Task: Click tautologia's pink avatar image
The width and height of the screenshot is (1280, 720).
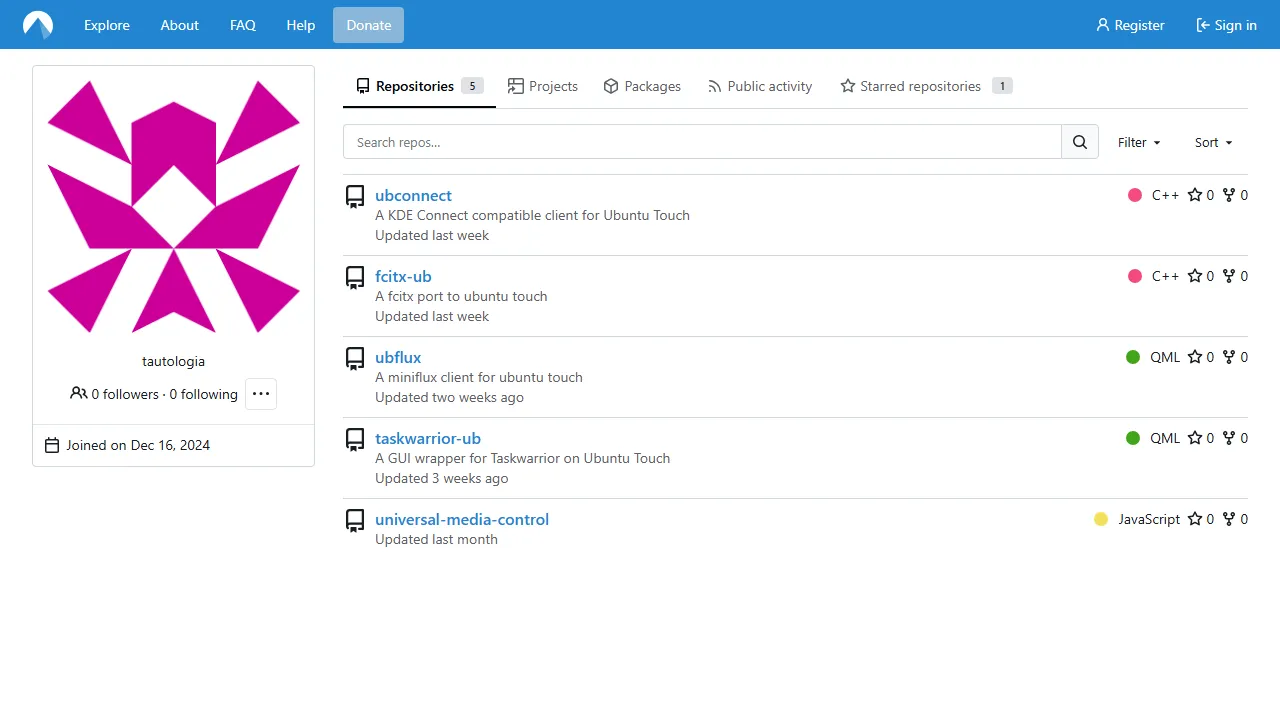Action: pos(174,207)
